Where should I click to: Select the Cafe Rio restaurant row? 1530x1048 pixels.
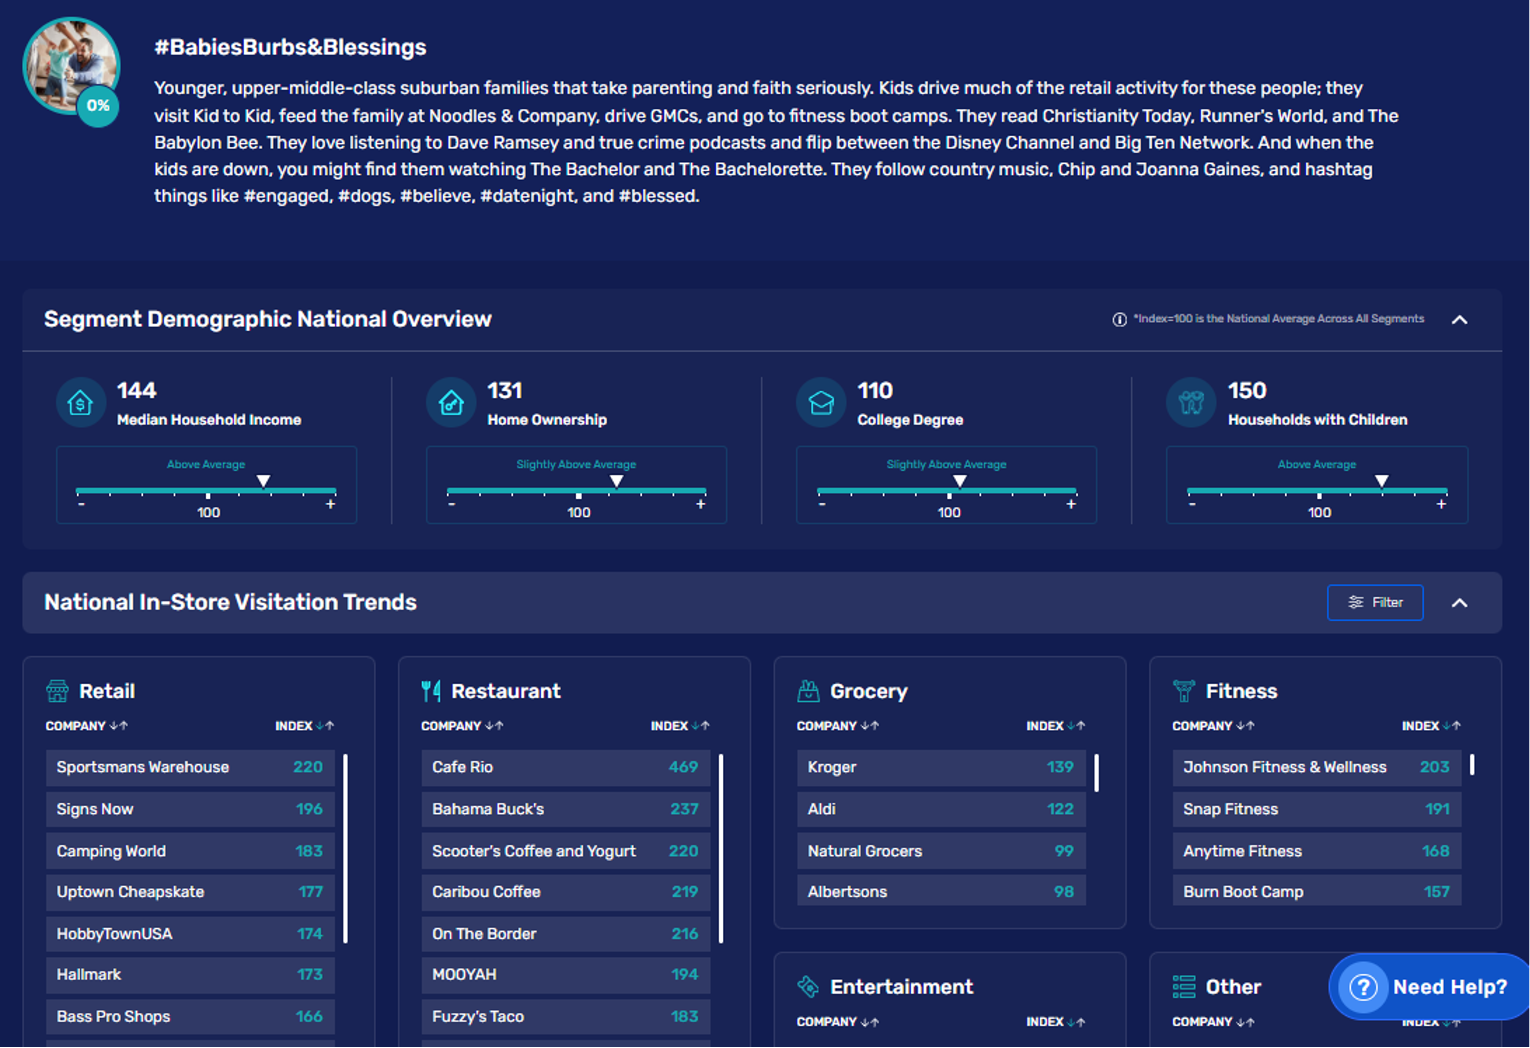coord(565,767)
